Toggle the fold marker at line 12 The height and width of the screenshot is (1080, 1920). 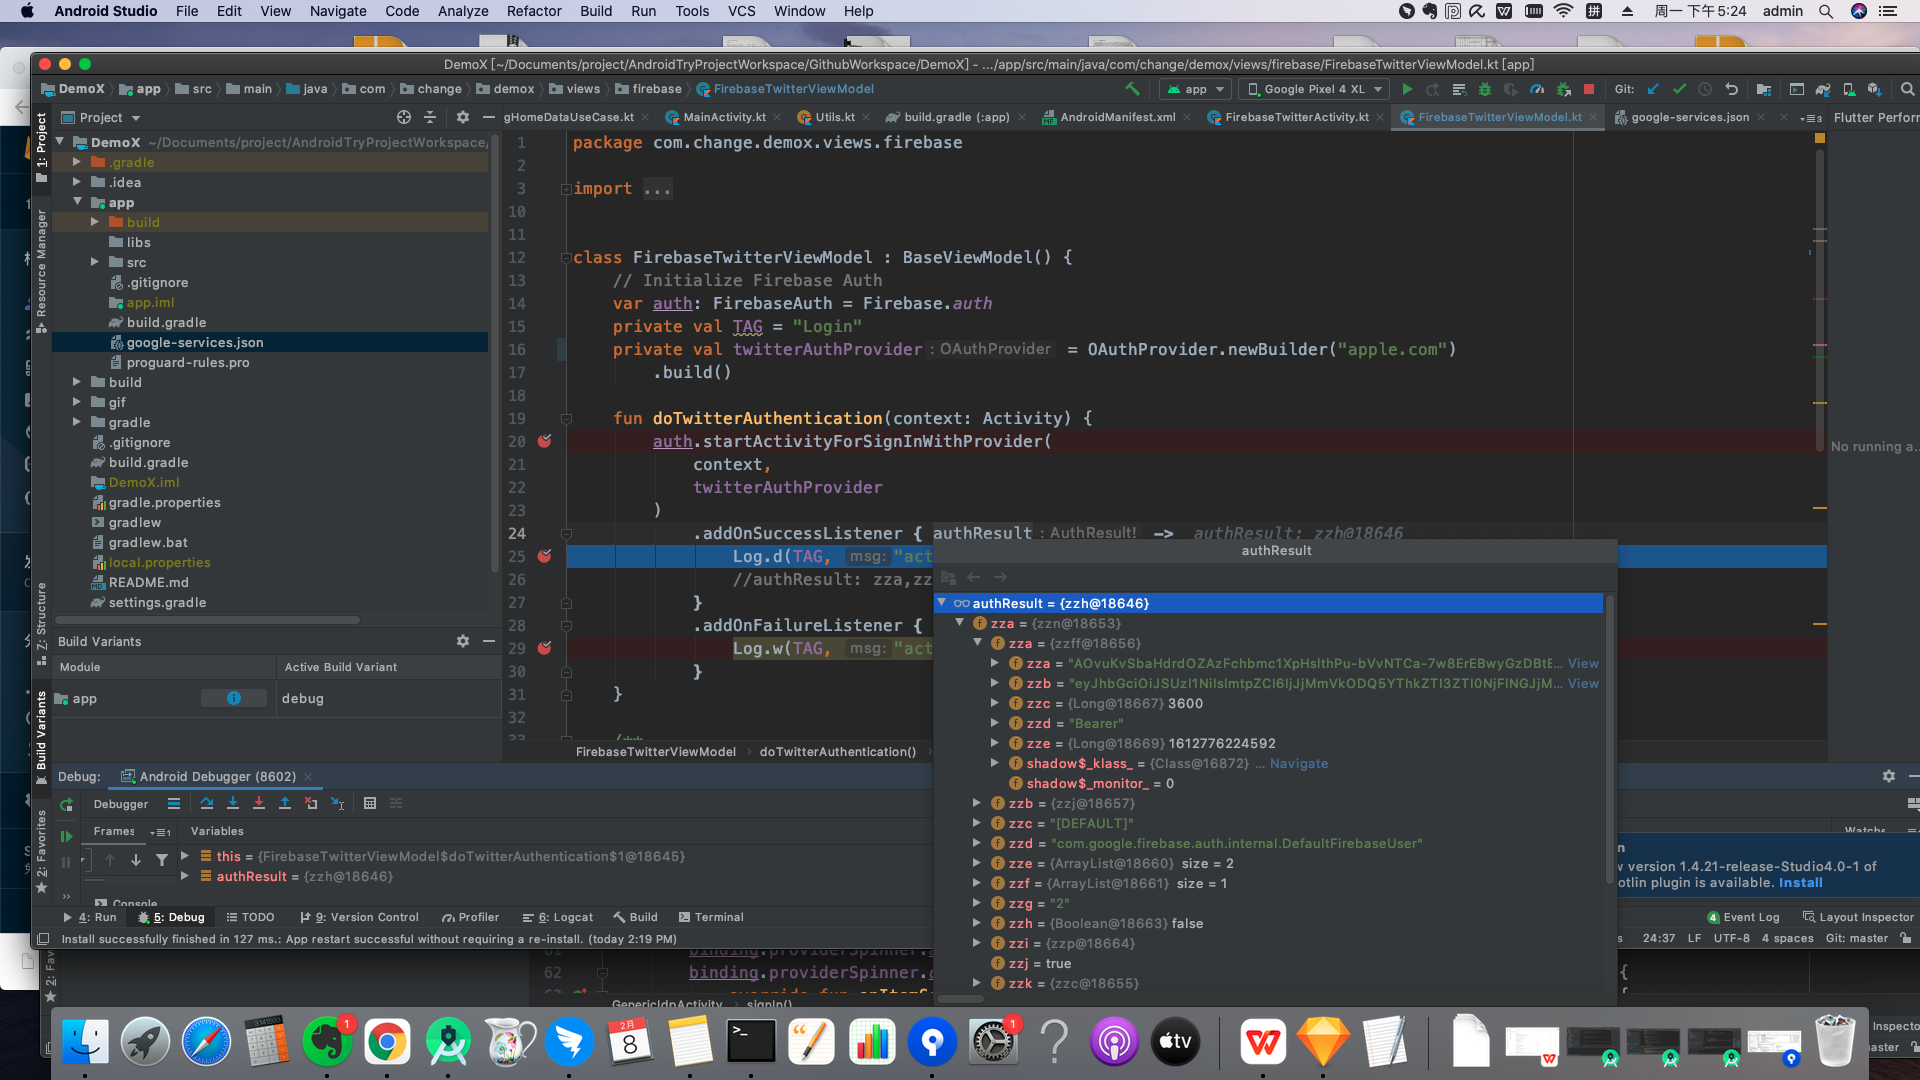point(566,257)
